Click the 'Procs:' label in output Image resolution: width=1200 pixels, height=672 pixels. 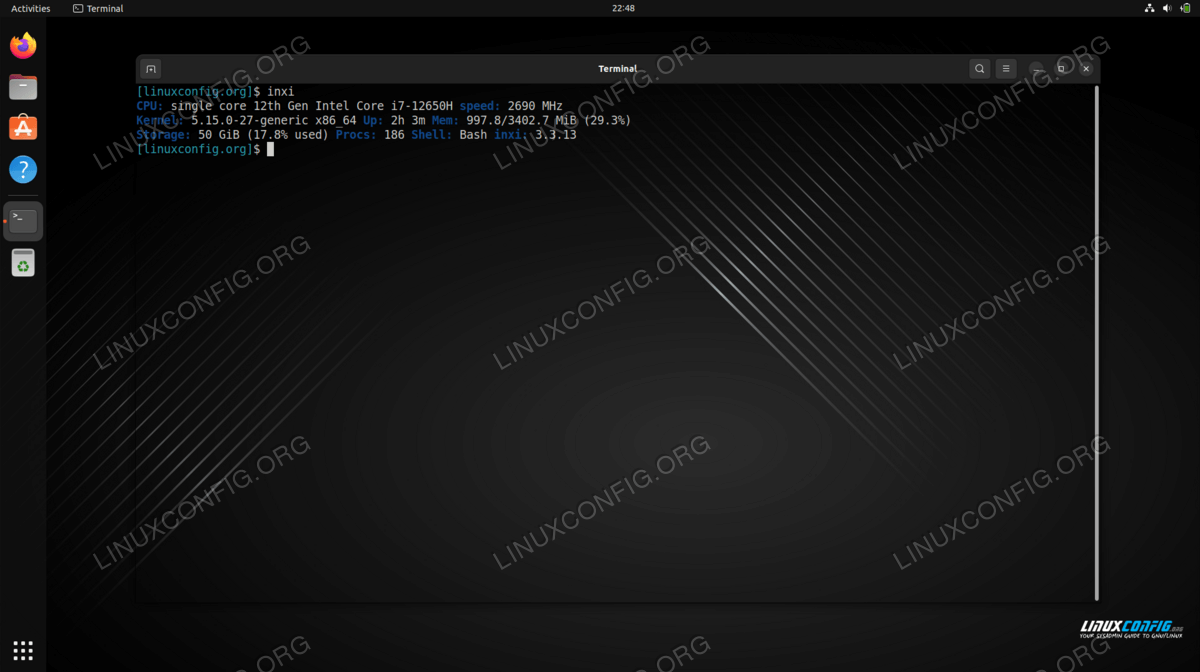pyautogui.click(x=356, y=135)
